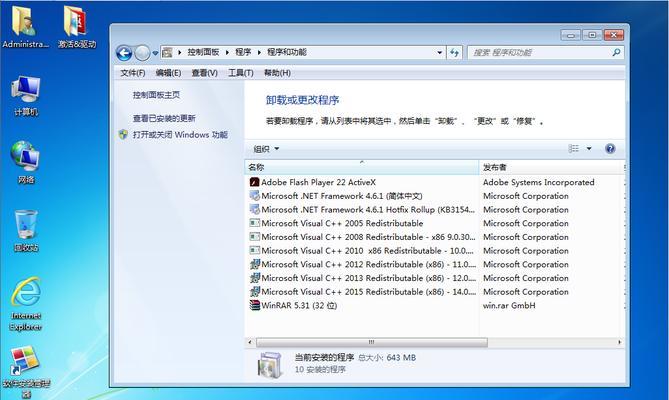This screenshot has width=669, height=400.
Task: Open 打开或关闭 Windows 功能 link
Action: pyautogui.click(x=180, y=135)
